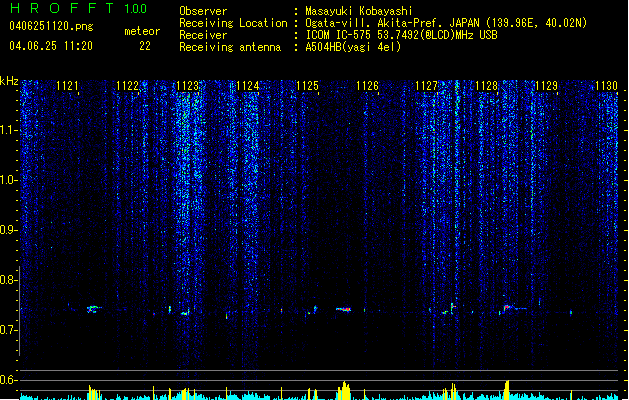Click the meteor label
This screenshot has height=400, width=629.
[142, 31]
